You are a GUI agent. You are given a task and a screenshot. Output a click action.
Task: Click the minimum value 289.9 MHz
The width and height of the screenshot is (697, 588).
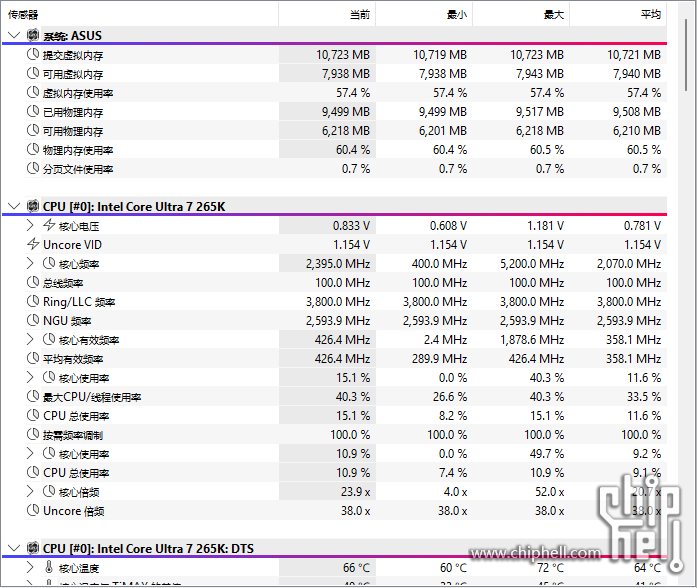point(439,359)
